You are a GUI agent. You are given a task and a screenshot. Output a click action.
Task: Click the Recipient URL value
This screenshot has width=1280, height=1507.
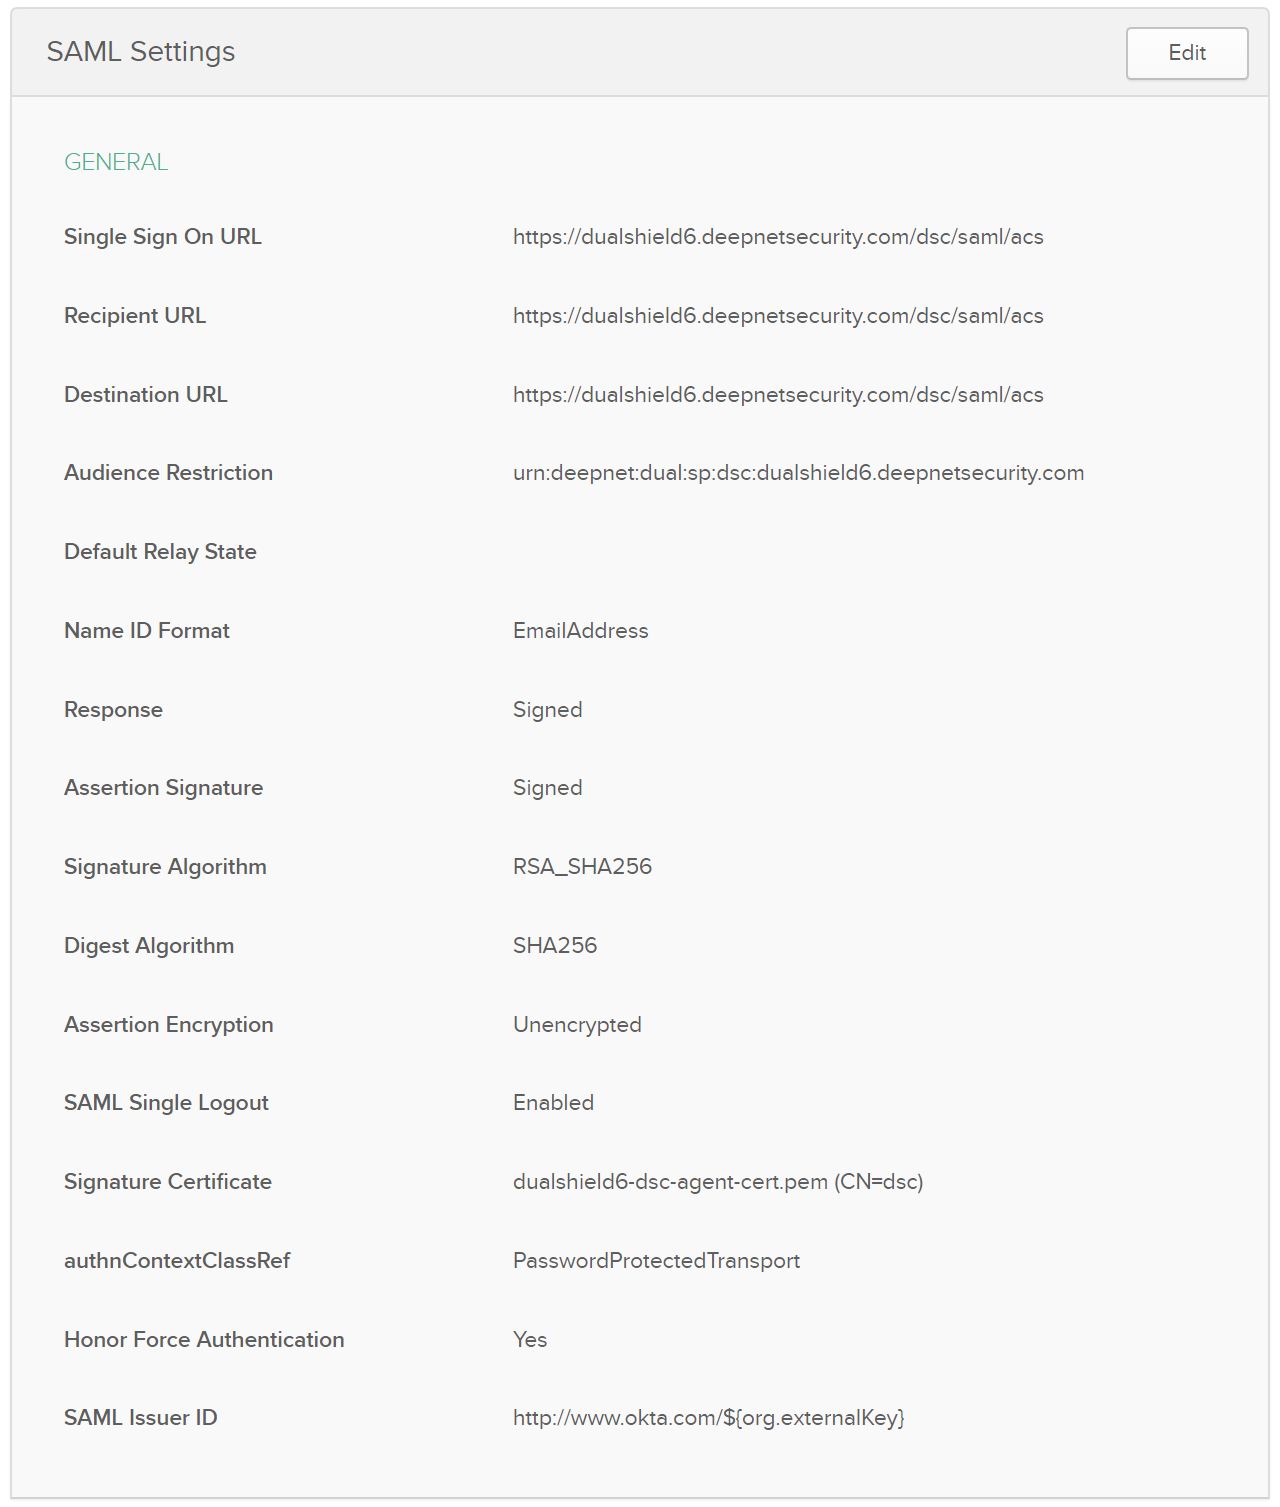coord(778,316)
